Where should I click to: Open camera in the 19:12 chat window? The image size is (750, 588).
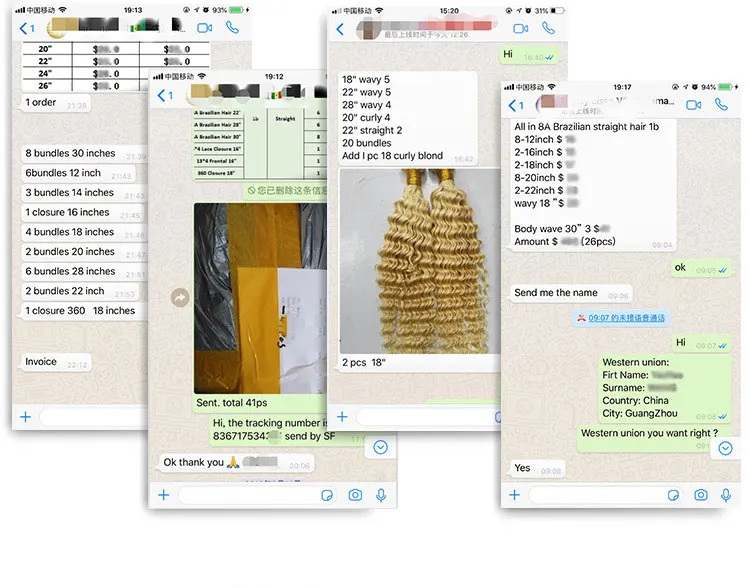pos(355,495)
